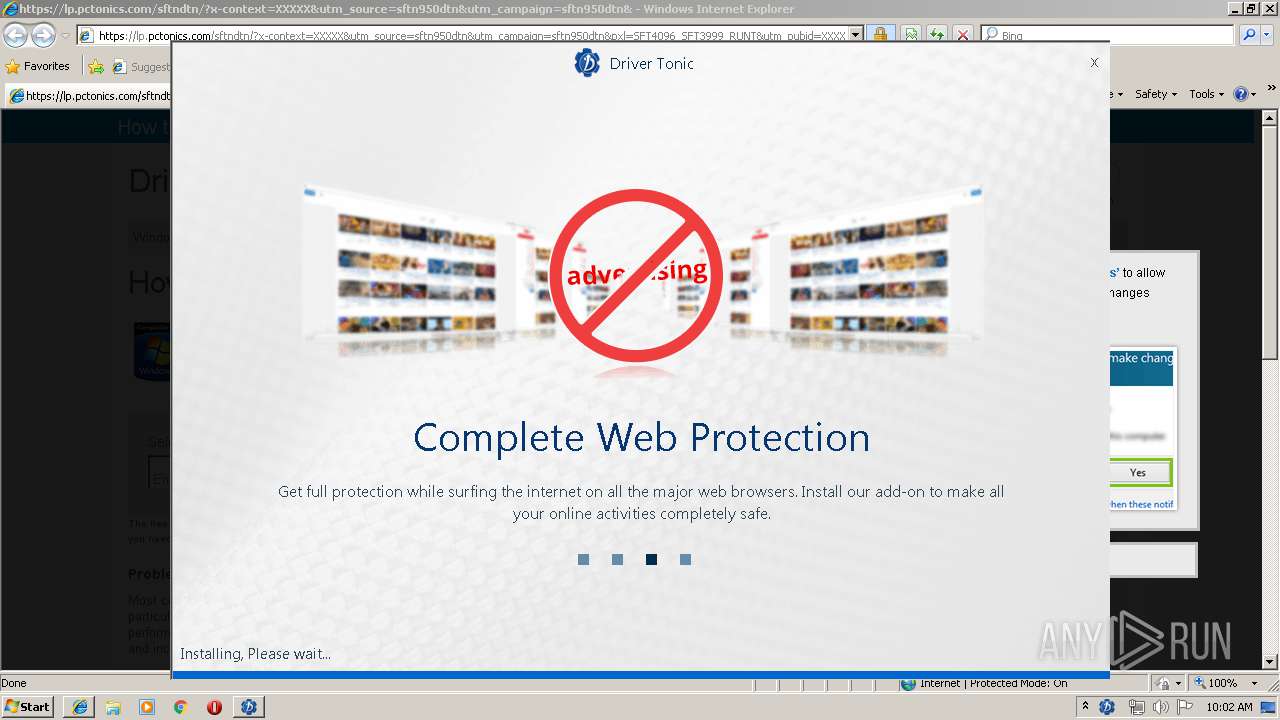This screenshot has width=1280, height=720.
Task: Click the security lock icon in address bar
Action: coord(880,35)
